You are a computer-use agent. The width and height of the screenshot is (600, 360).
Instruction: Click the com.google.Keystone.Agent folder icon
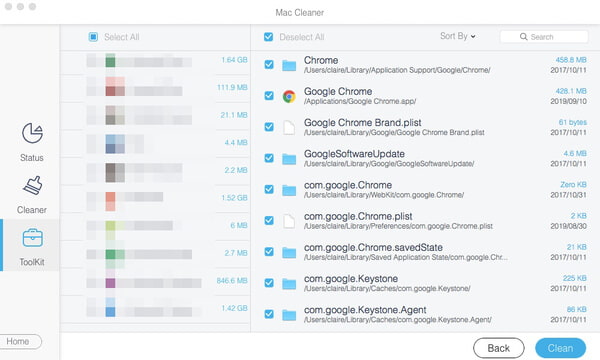pyautogui.click(x=289, y=315)
